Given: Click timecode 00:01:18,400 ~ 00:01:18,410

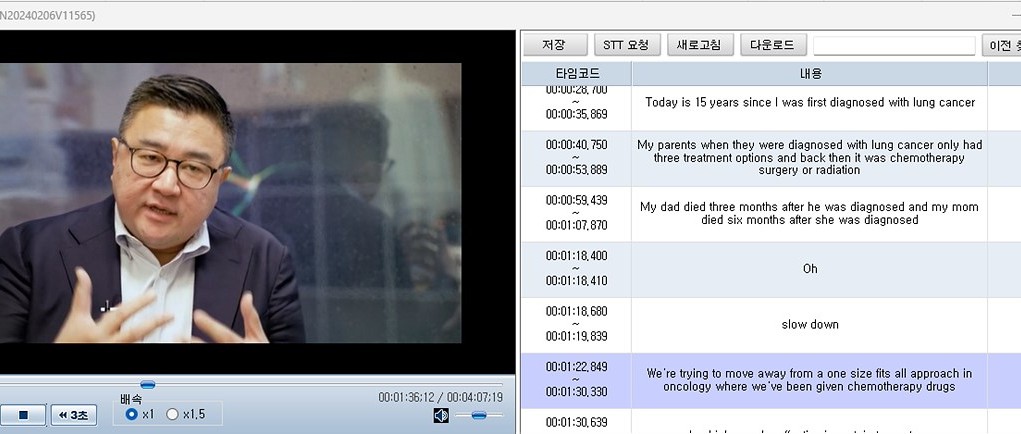Looking at the screenshot, I should [576, 269].
